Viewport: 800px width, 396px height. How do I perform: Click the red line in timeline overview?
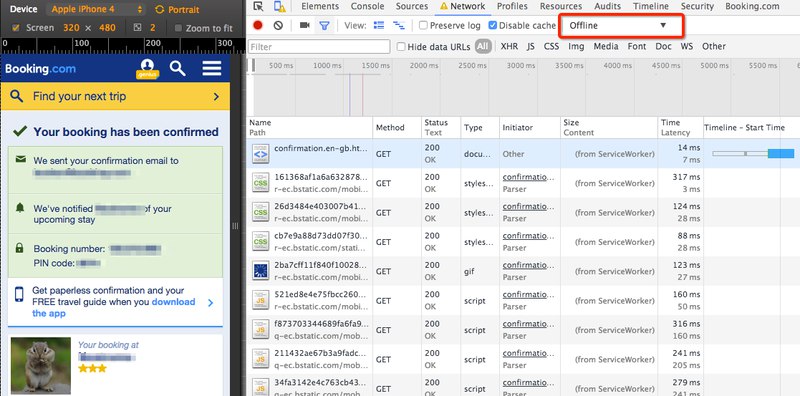363,94
